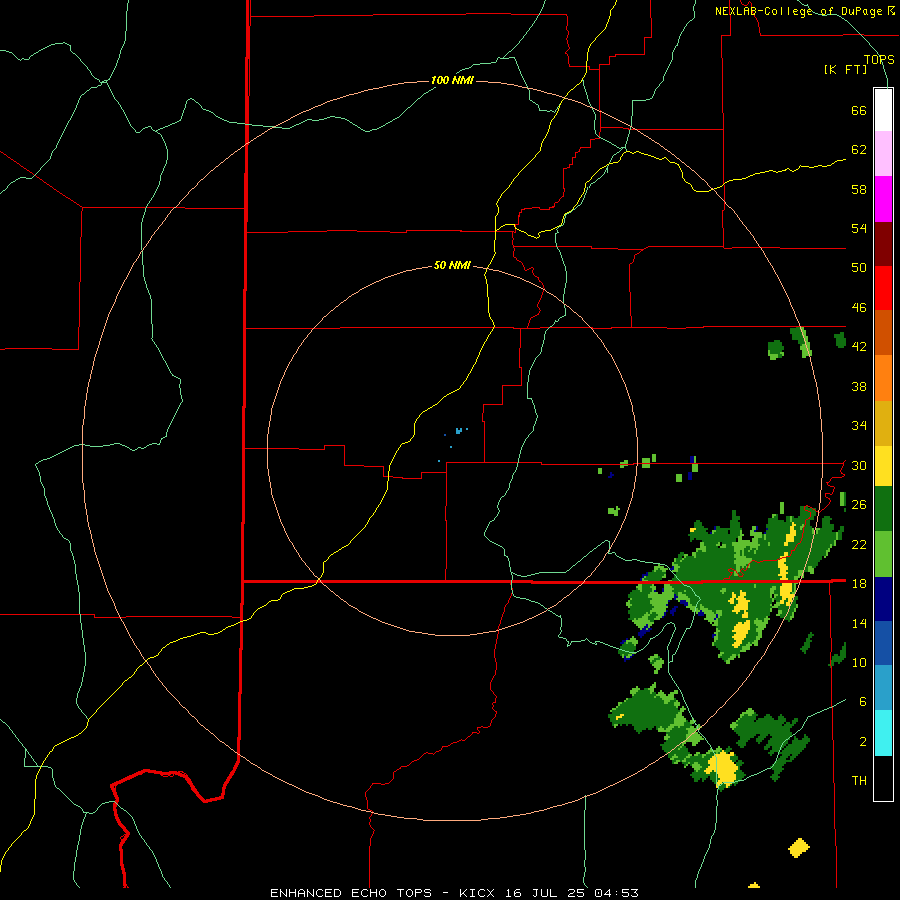This screenshot has height=900, width=900.
Task: Click the legend value 10
Action: (x=859, y=662)
